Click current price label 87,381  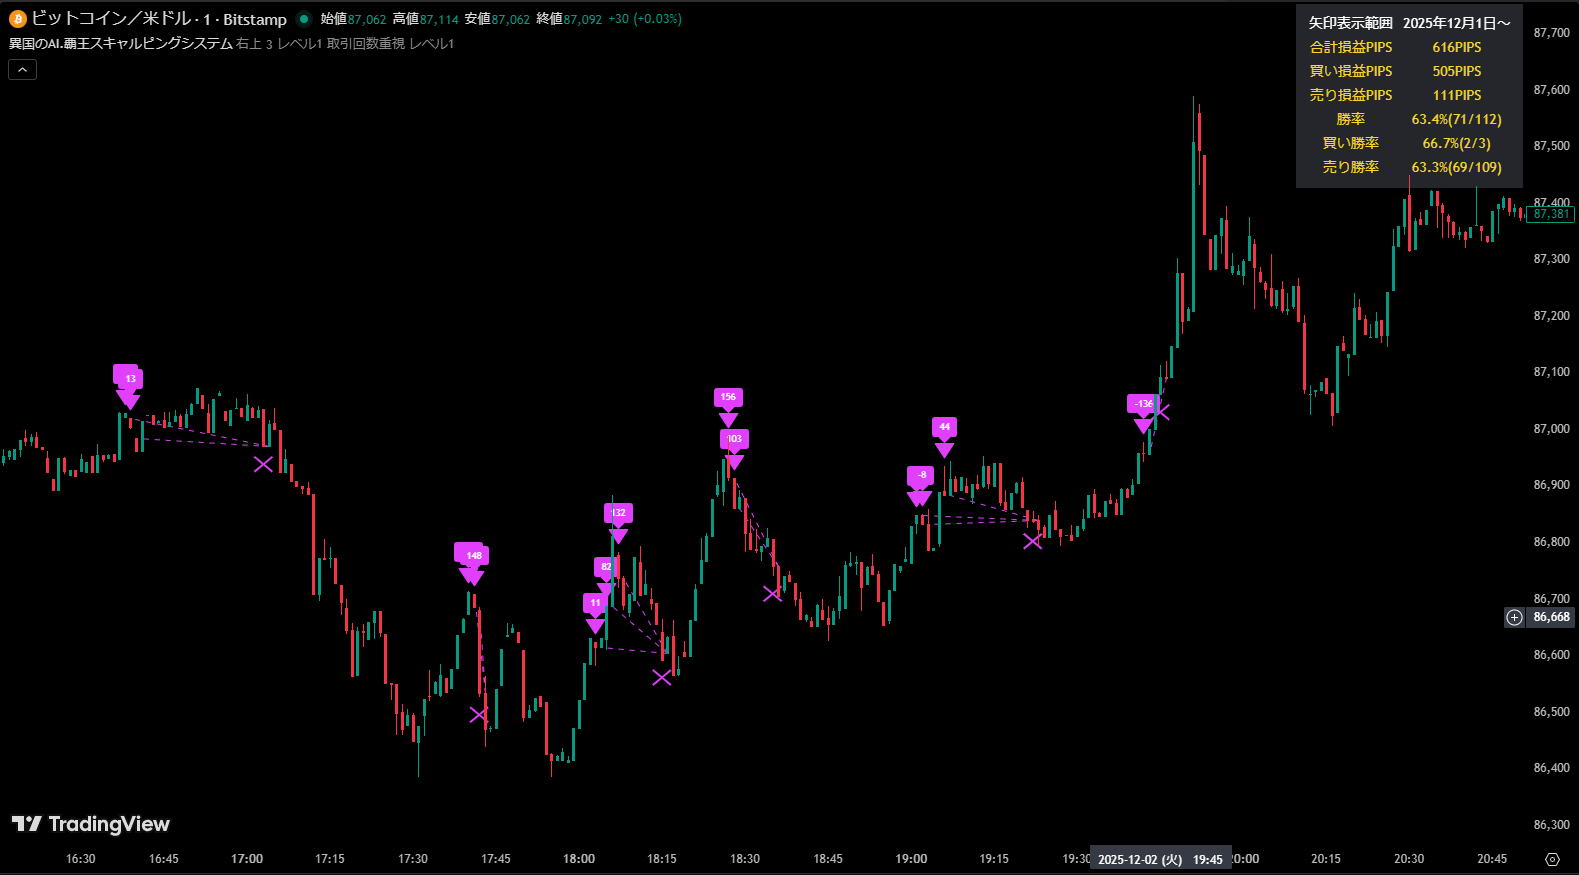click(x=1551, y=214)
